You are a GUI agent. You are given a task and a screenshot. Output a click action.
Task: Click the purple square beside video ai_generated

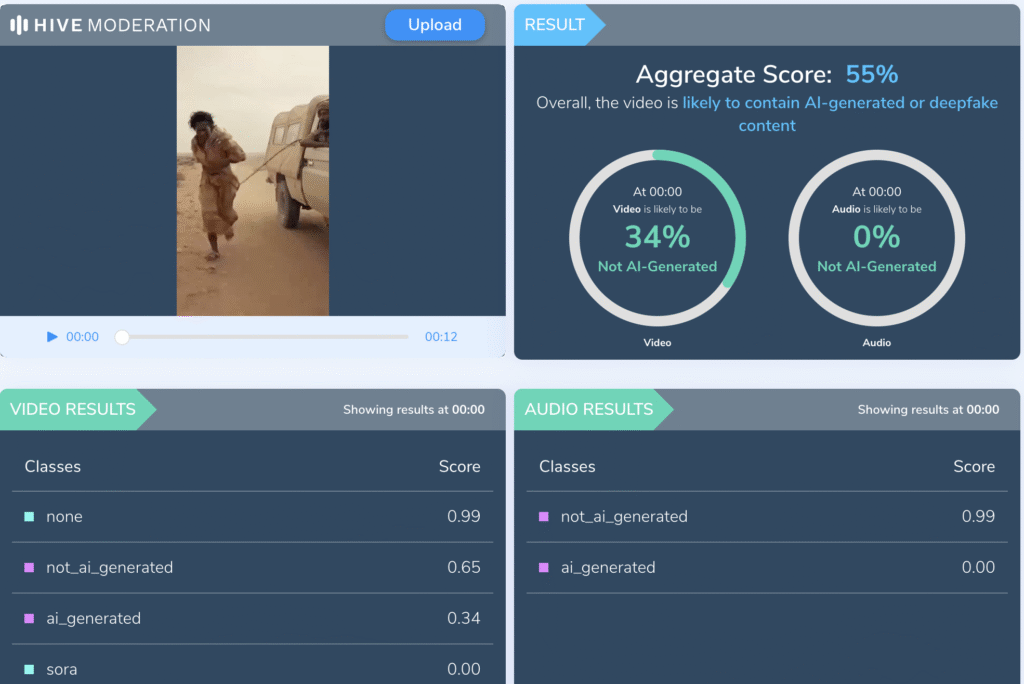point(29,619)
